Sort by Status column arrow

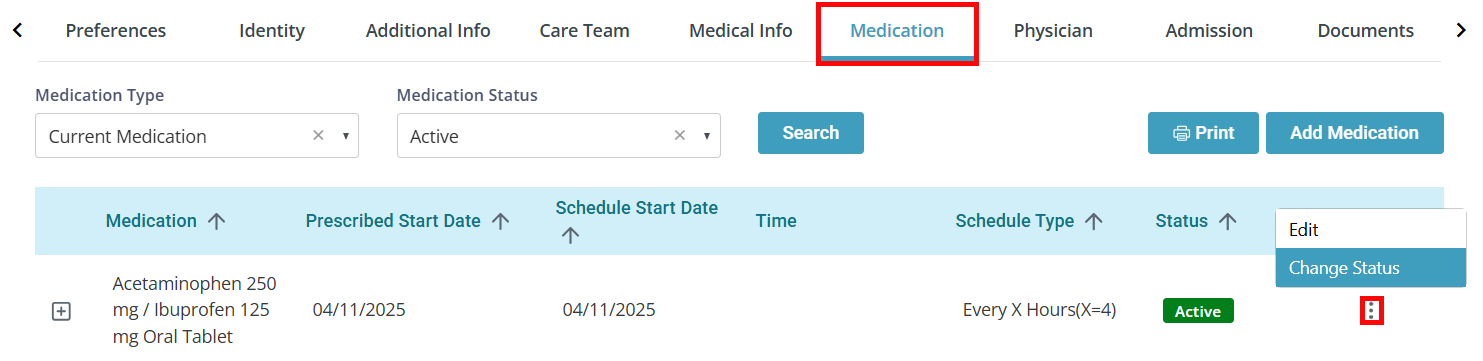(1227, 221)
